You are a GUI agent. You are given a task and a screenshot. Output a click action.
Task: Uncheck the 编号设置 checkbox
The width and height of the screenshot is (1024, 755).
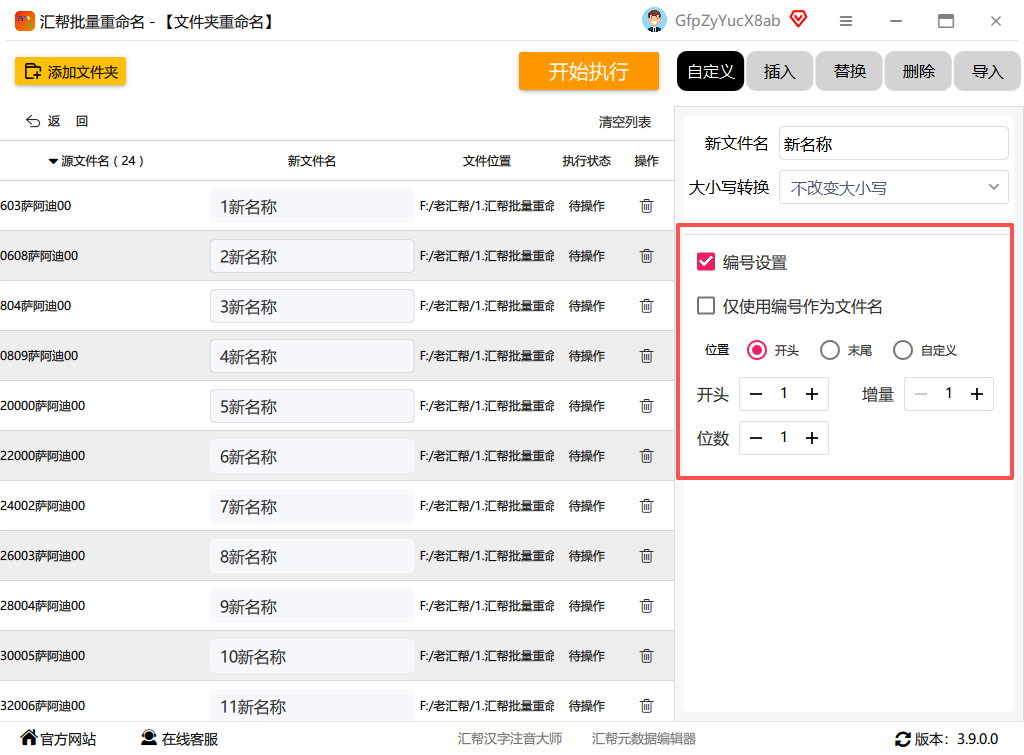706,262
